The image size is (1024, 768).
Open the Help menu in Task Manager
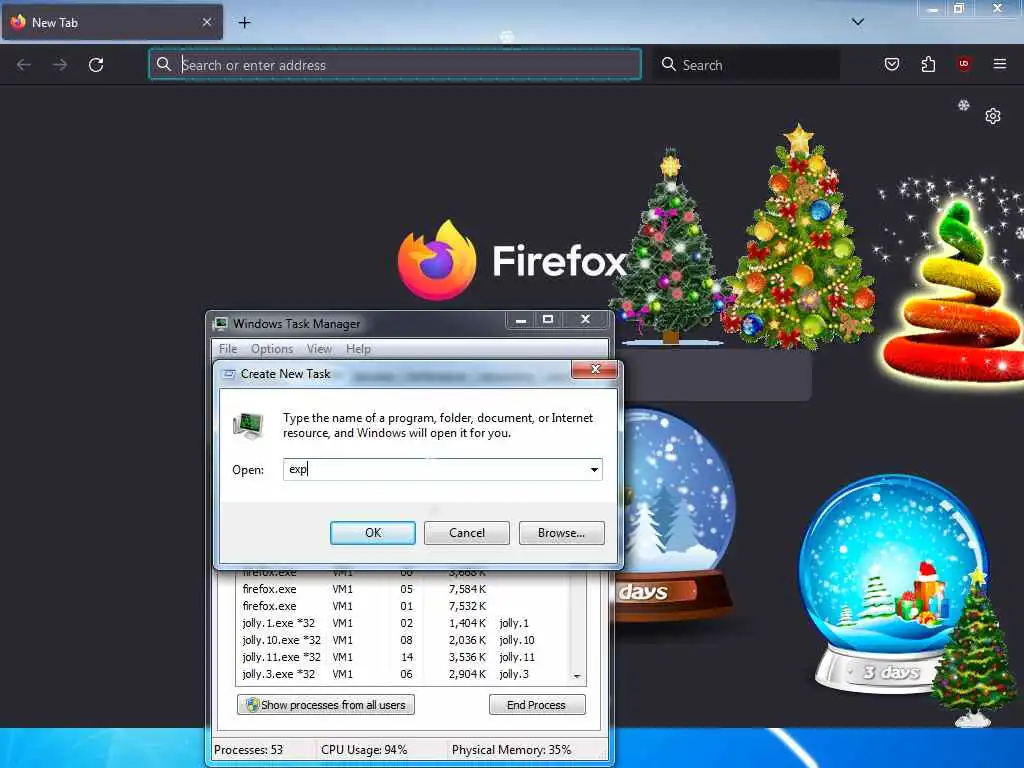pyautogui.click(x=358, y=349)
